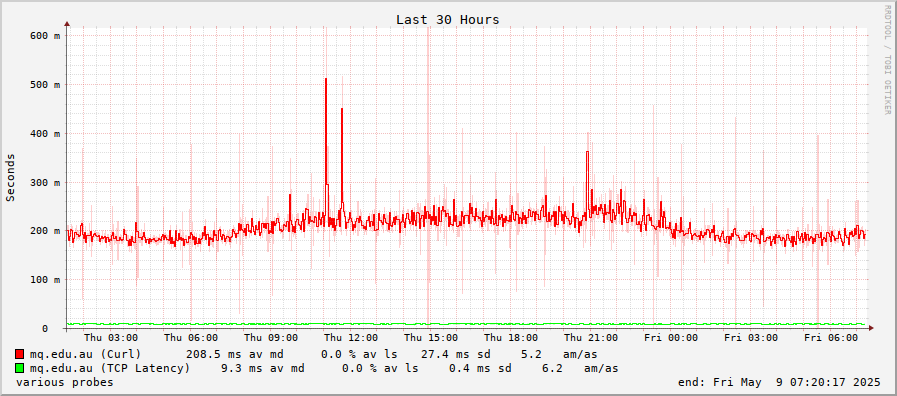Viewport: 897px width, 396px height.
Task: Click the '200 m' y-axis label
Action: coord(45,231)
